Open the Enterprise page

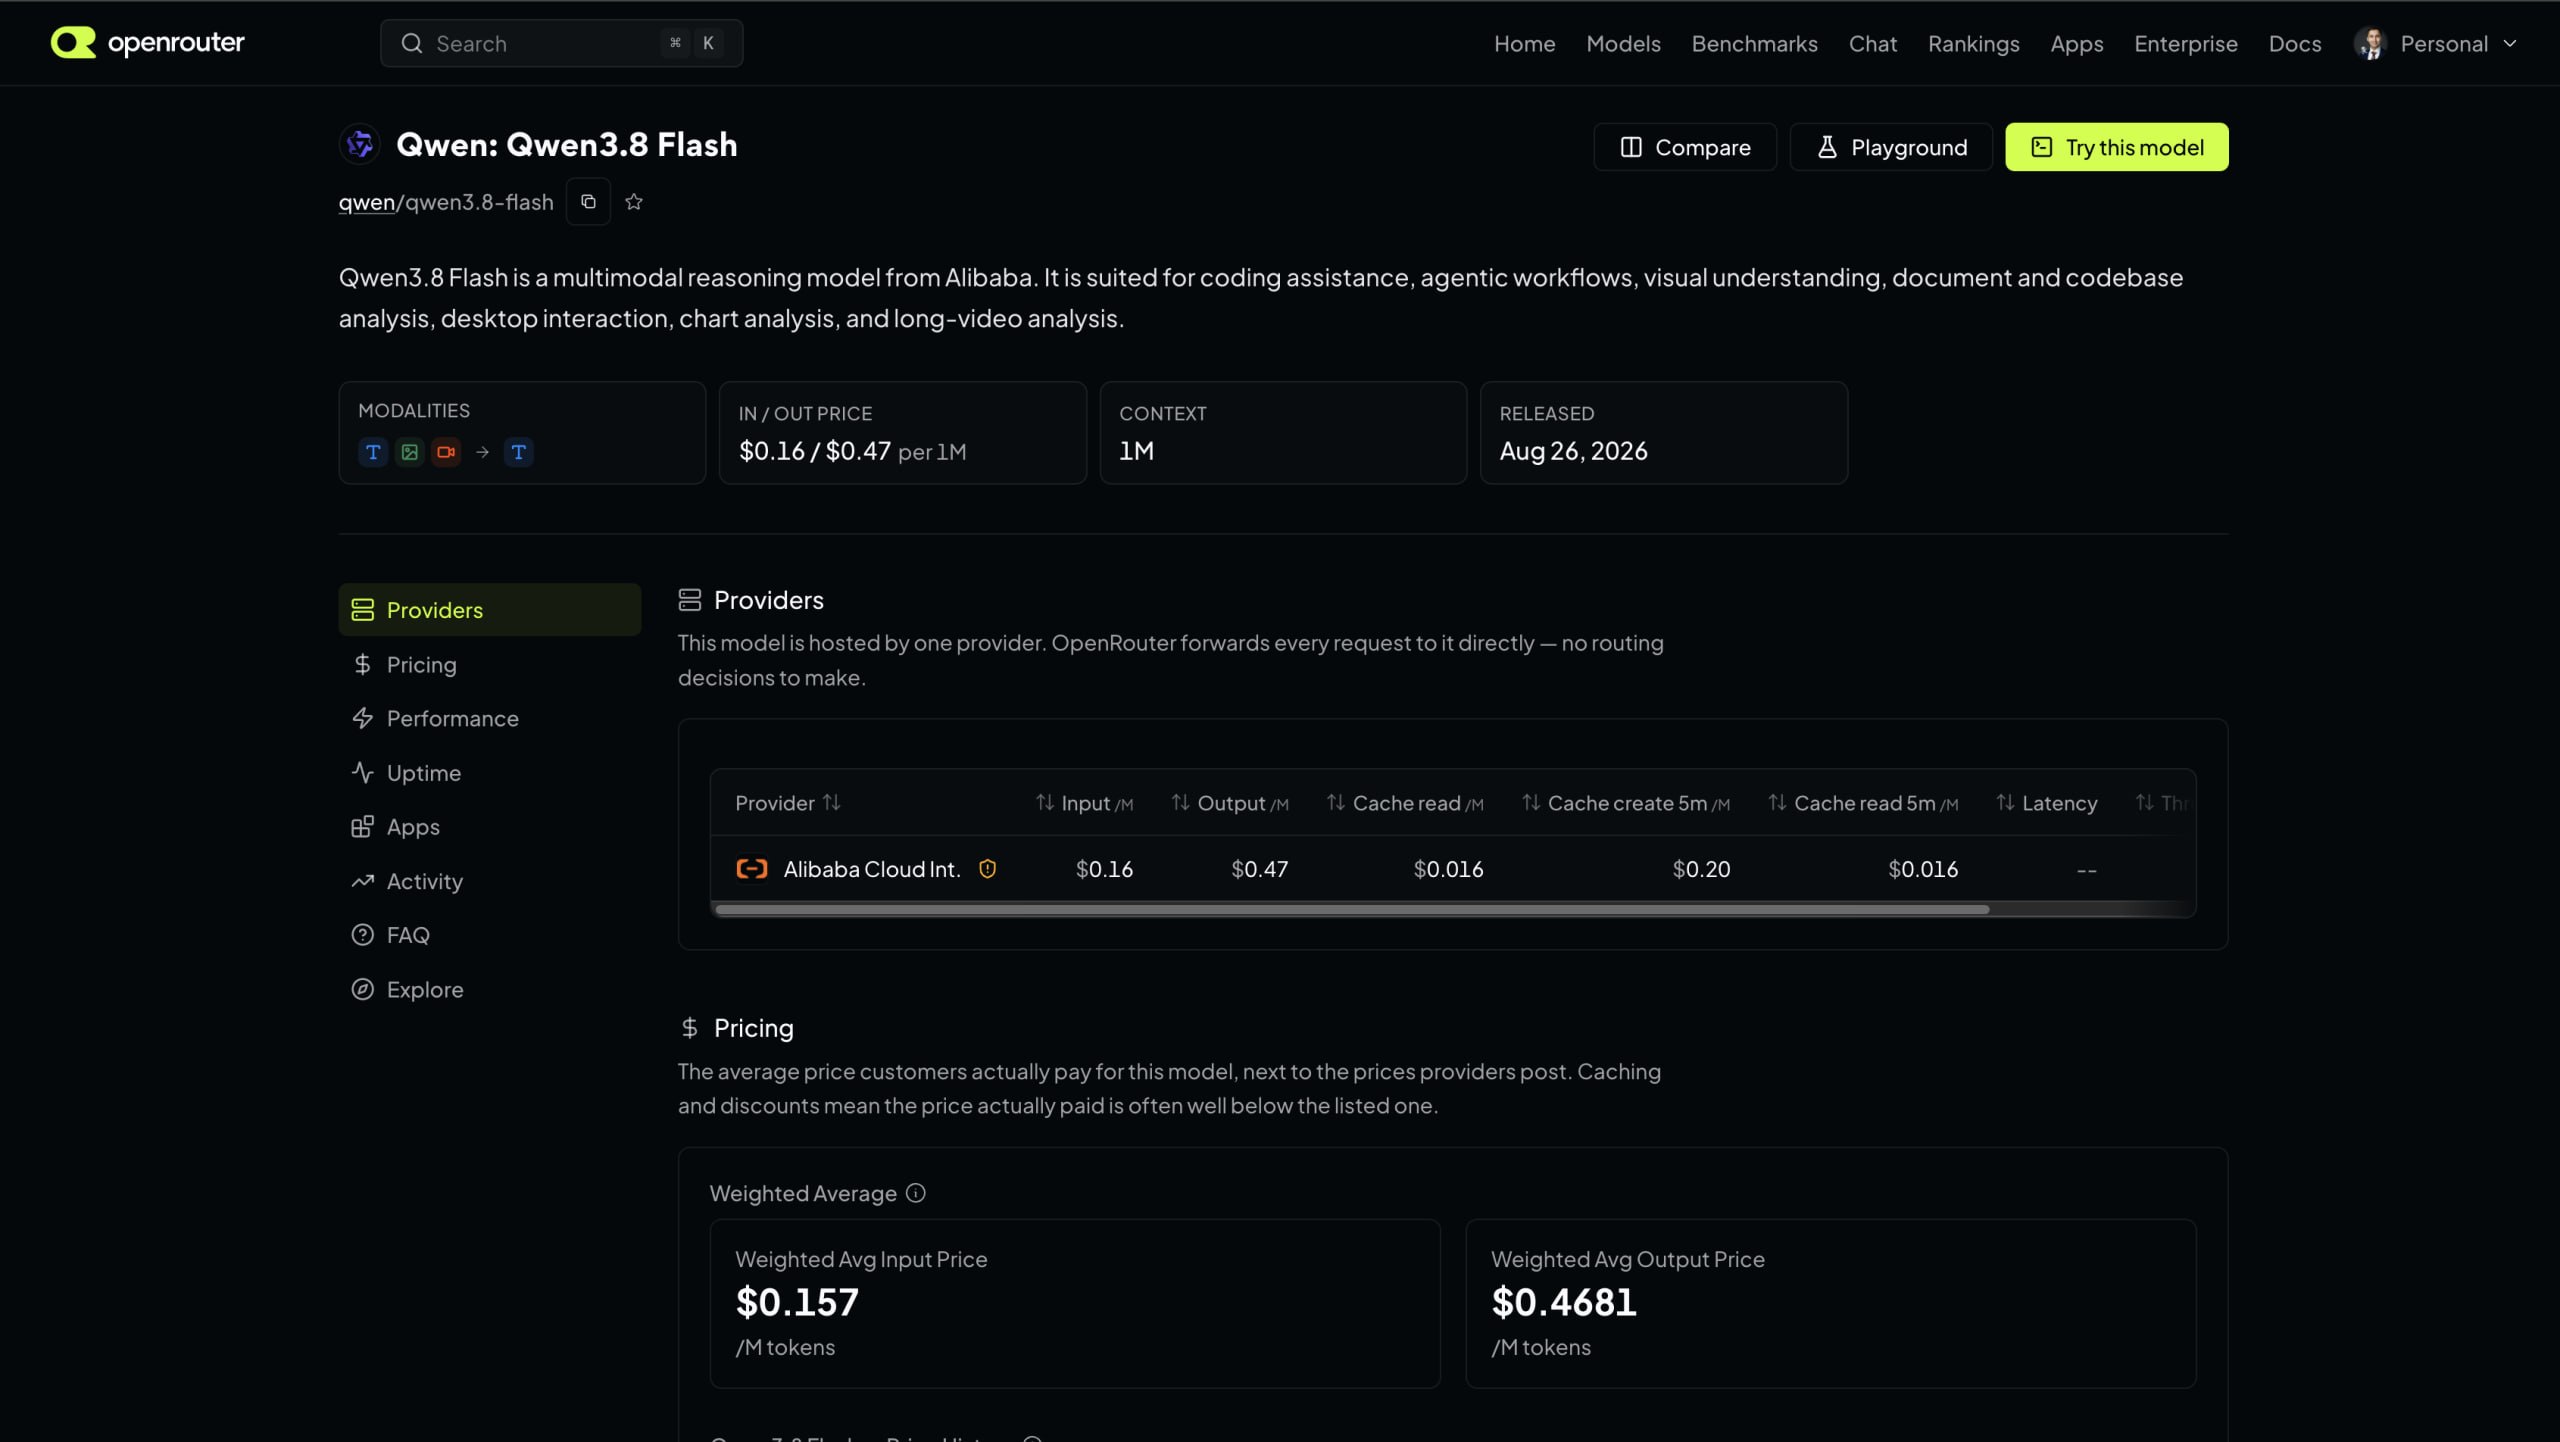pyautogui.click(x=2185, y=43)
